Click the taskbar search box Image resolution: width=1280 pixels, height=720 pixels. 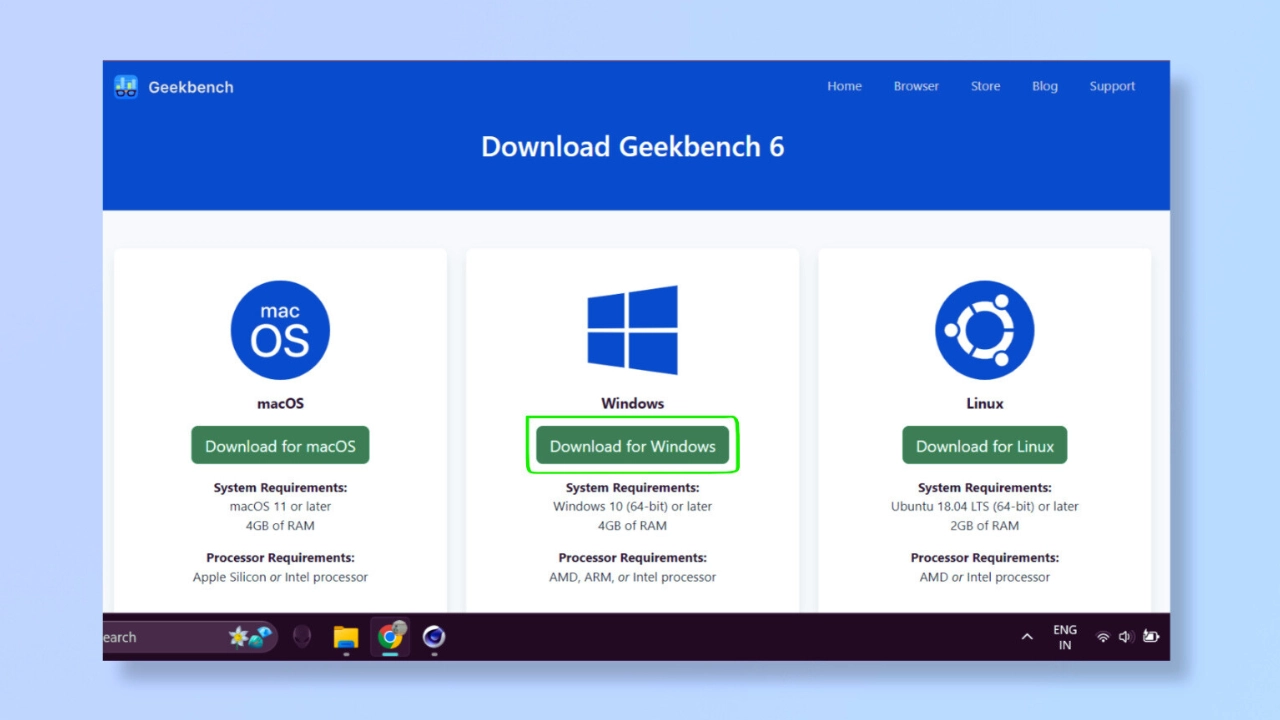[190, 637]
